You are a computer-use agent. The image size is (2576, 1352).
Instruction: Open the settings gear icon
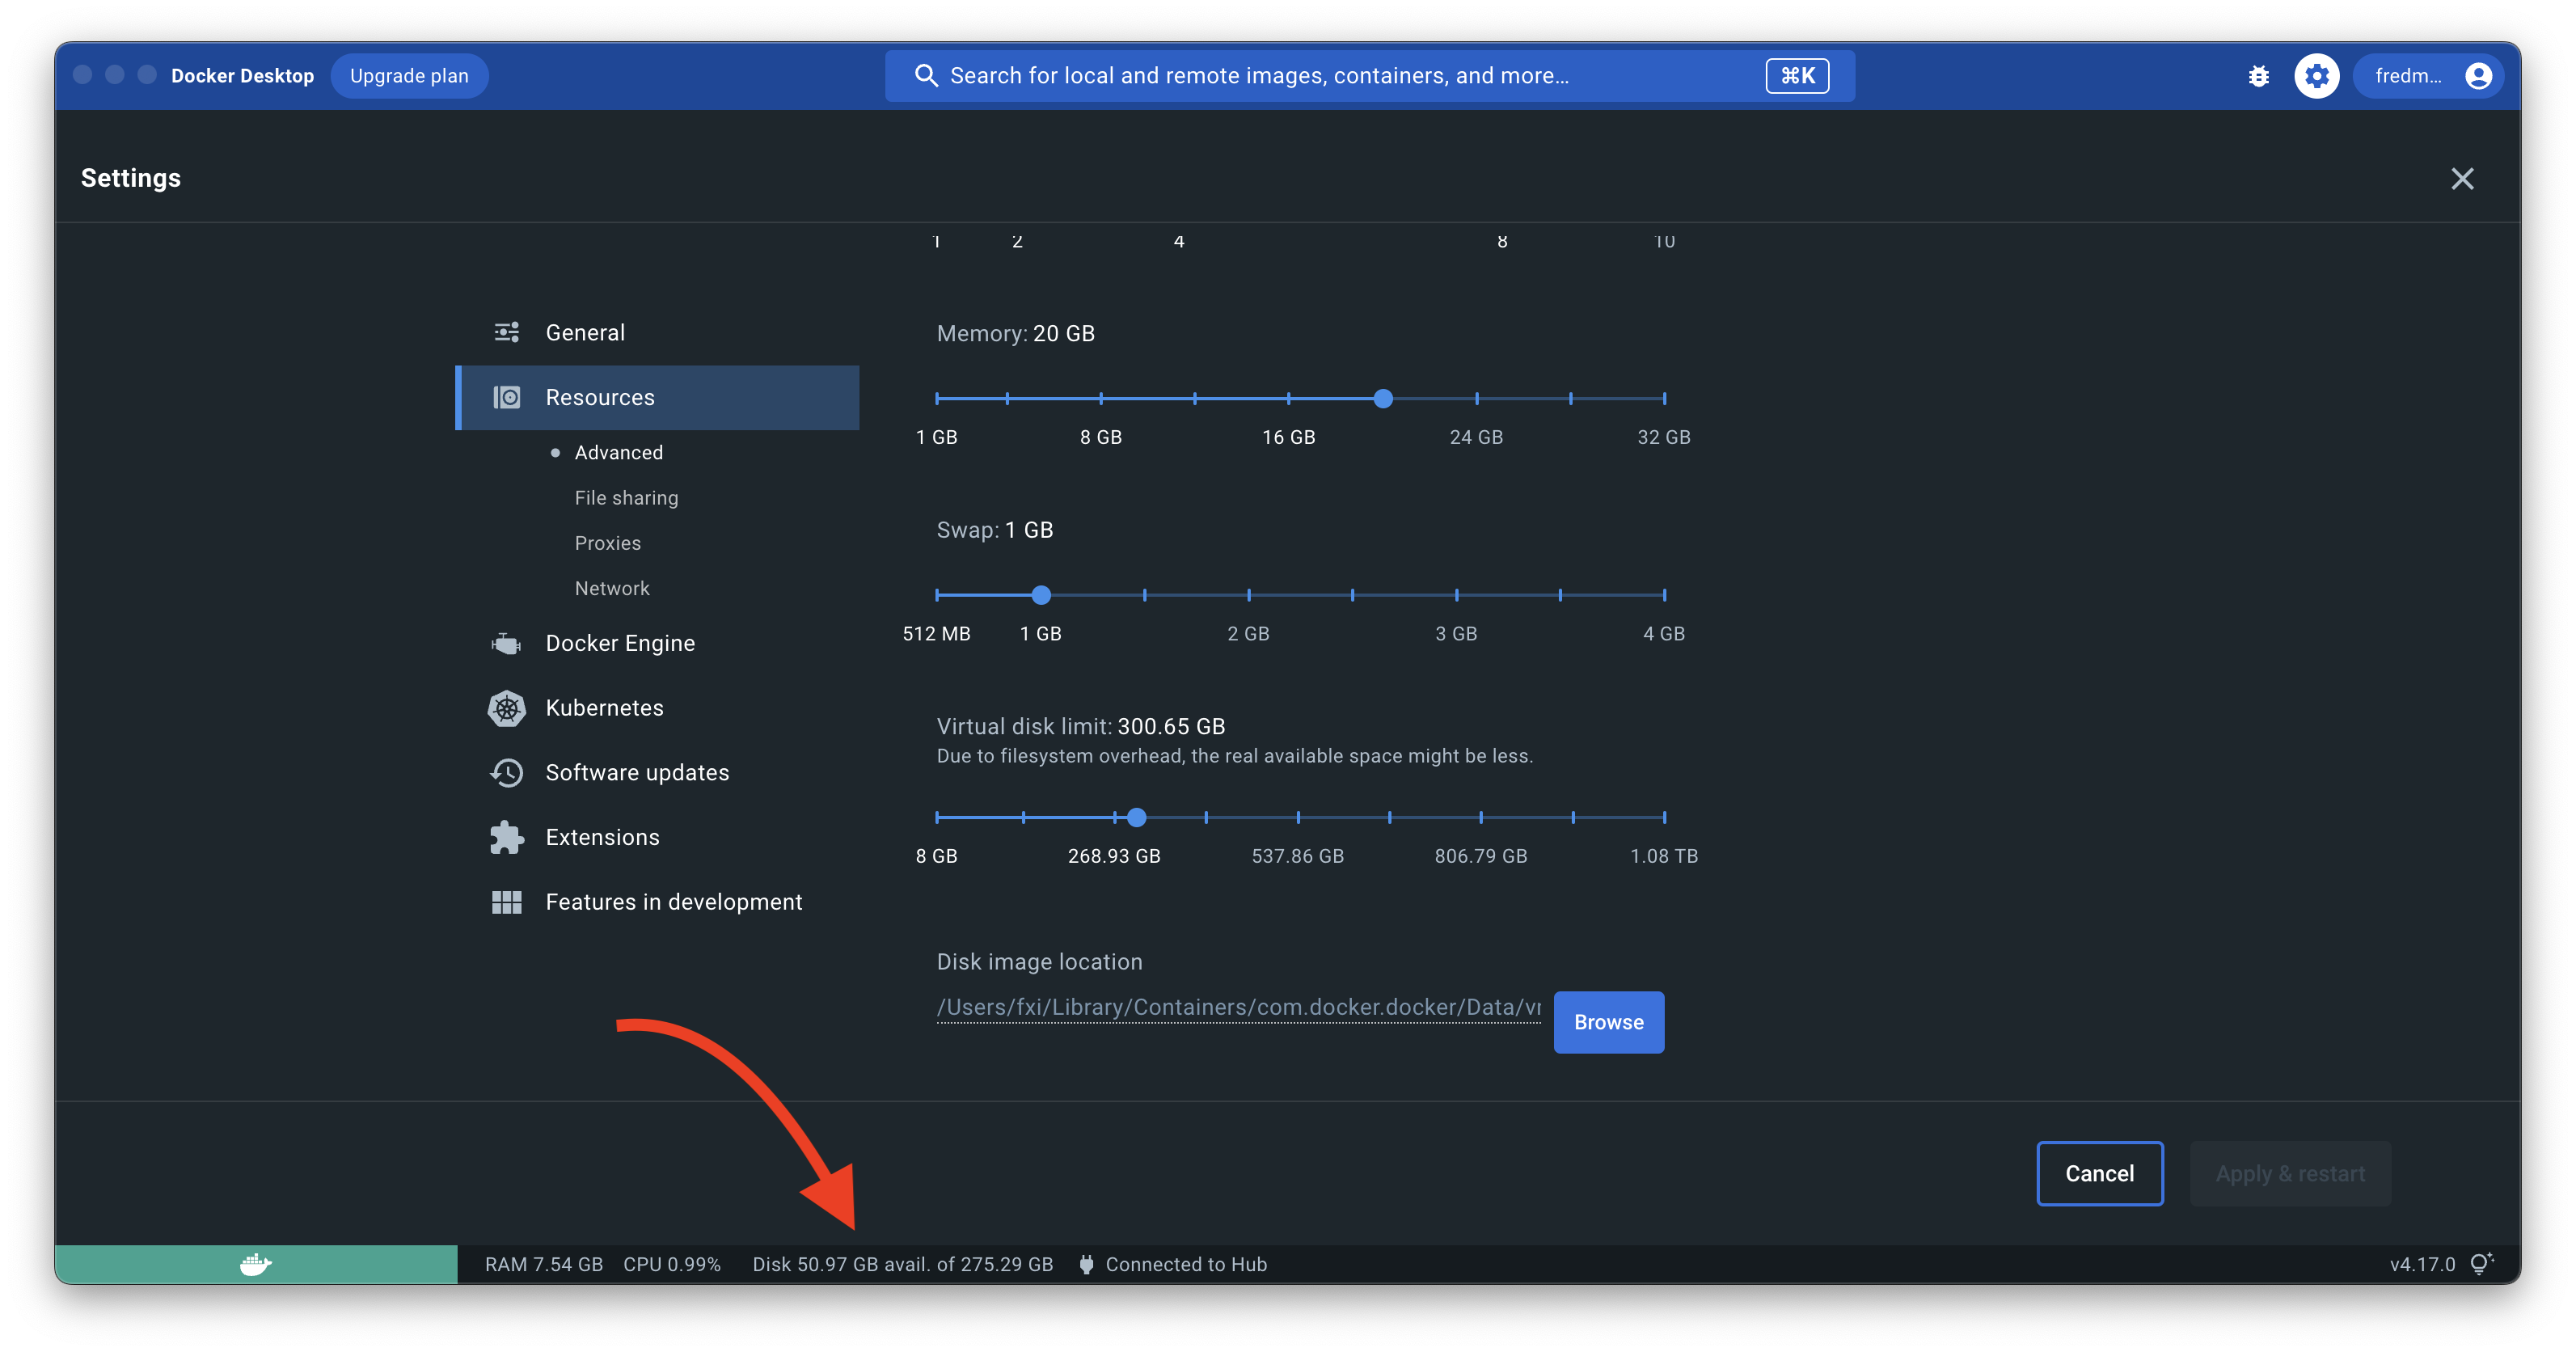2317,75
